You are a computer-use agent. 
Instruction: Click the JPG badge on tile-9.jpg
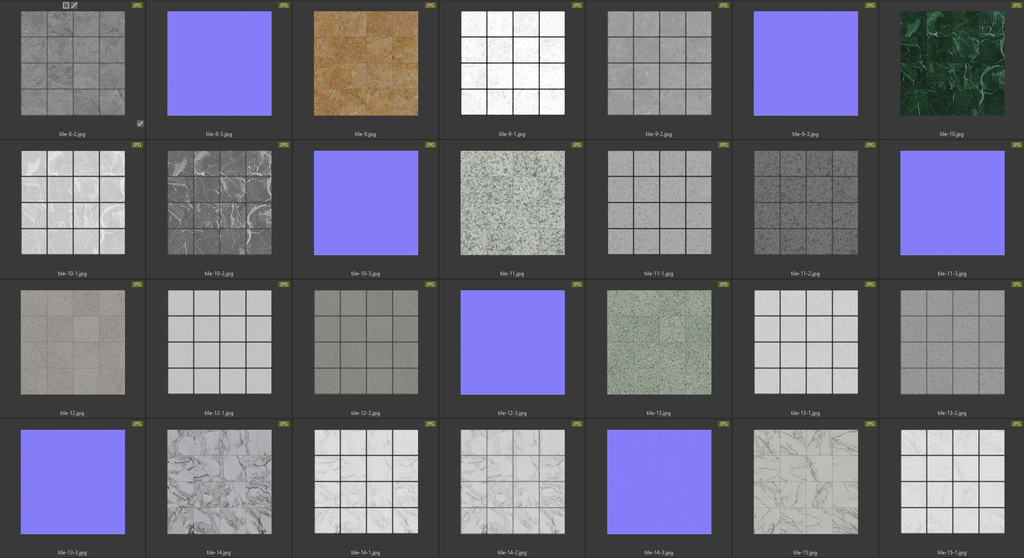coord(430,5)
